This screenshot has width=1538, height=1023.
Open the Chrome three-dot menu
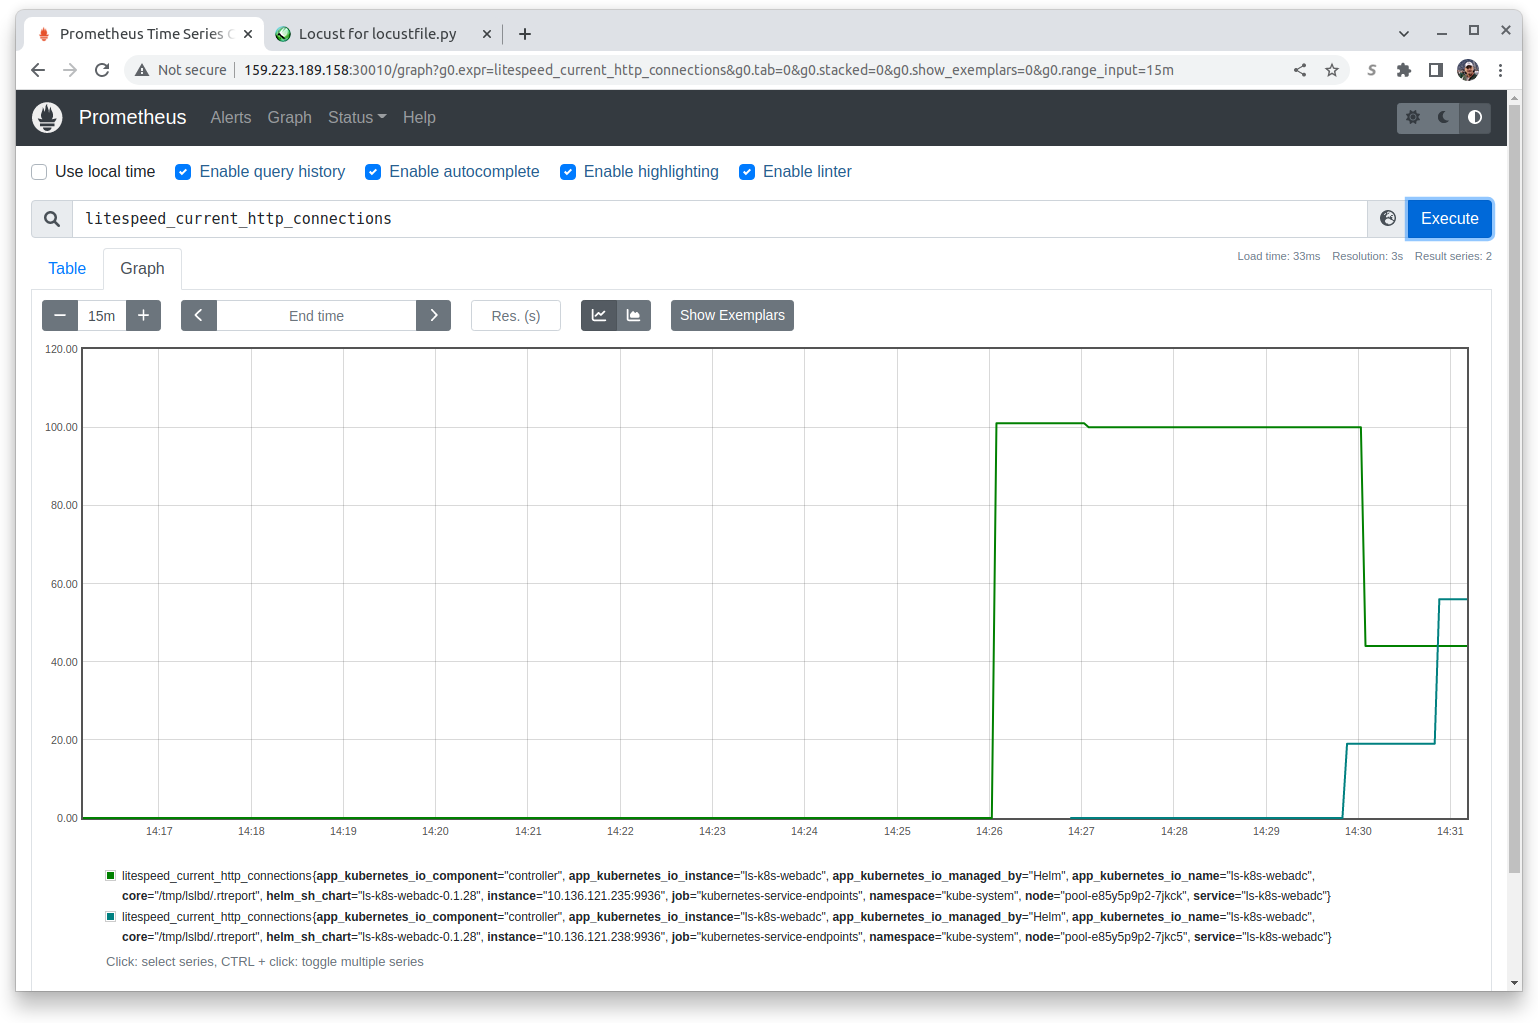[x=1500, y=70]
